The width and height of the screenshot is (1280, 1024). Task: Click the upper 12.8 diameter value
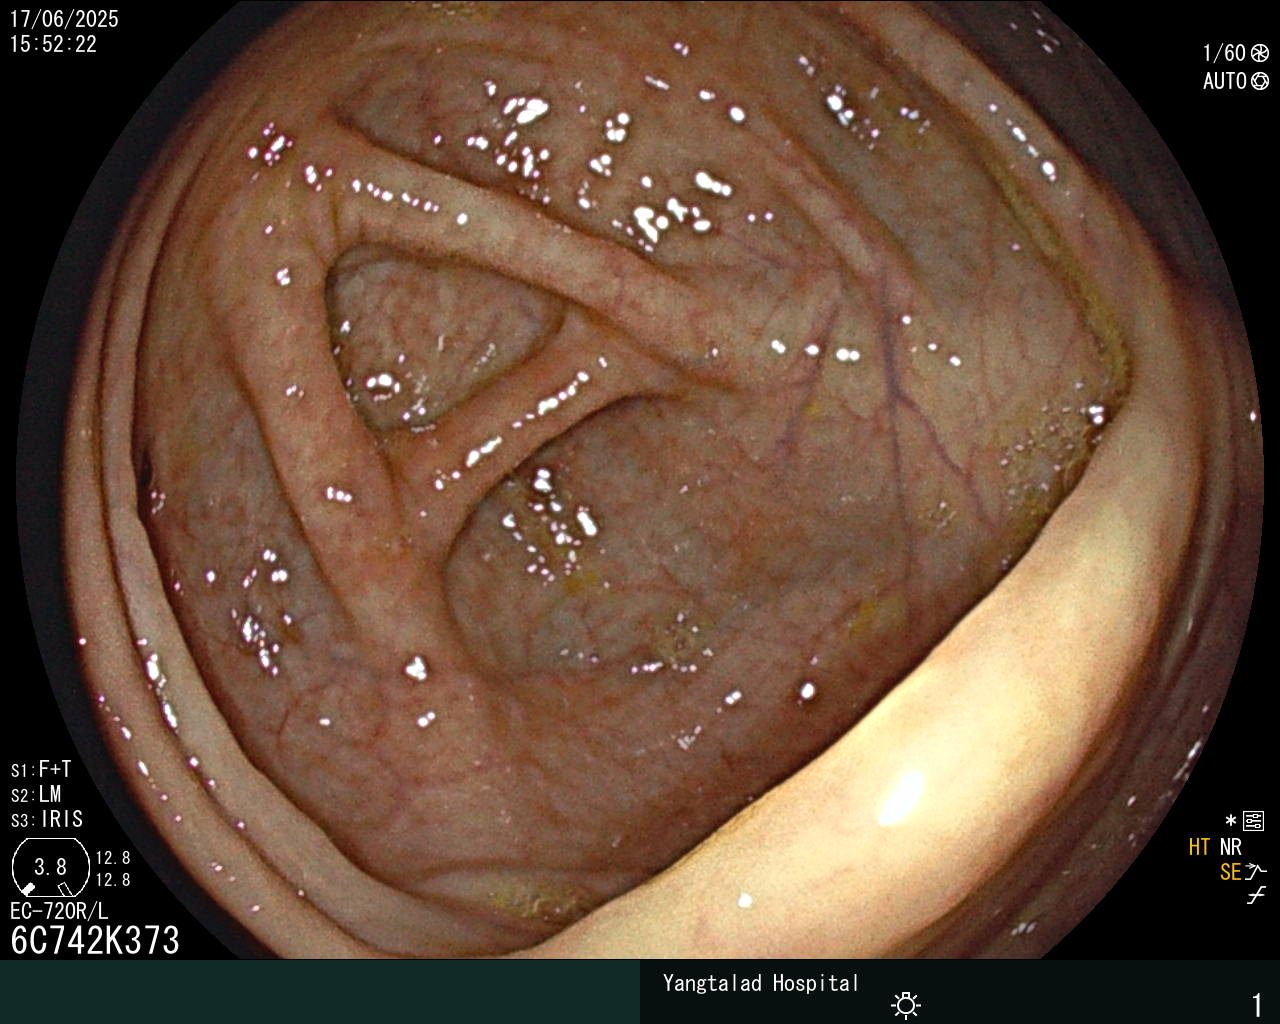pyautogui.click(x=113, y=858)
